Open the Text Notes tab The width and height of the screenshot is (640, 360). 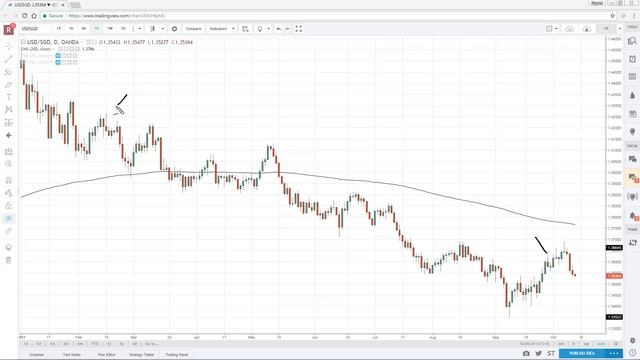71,355
